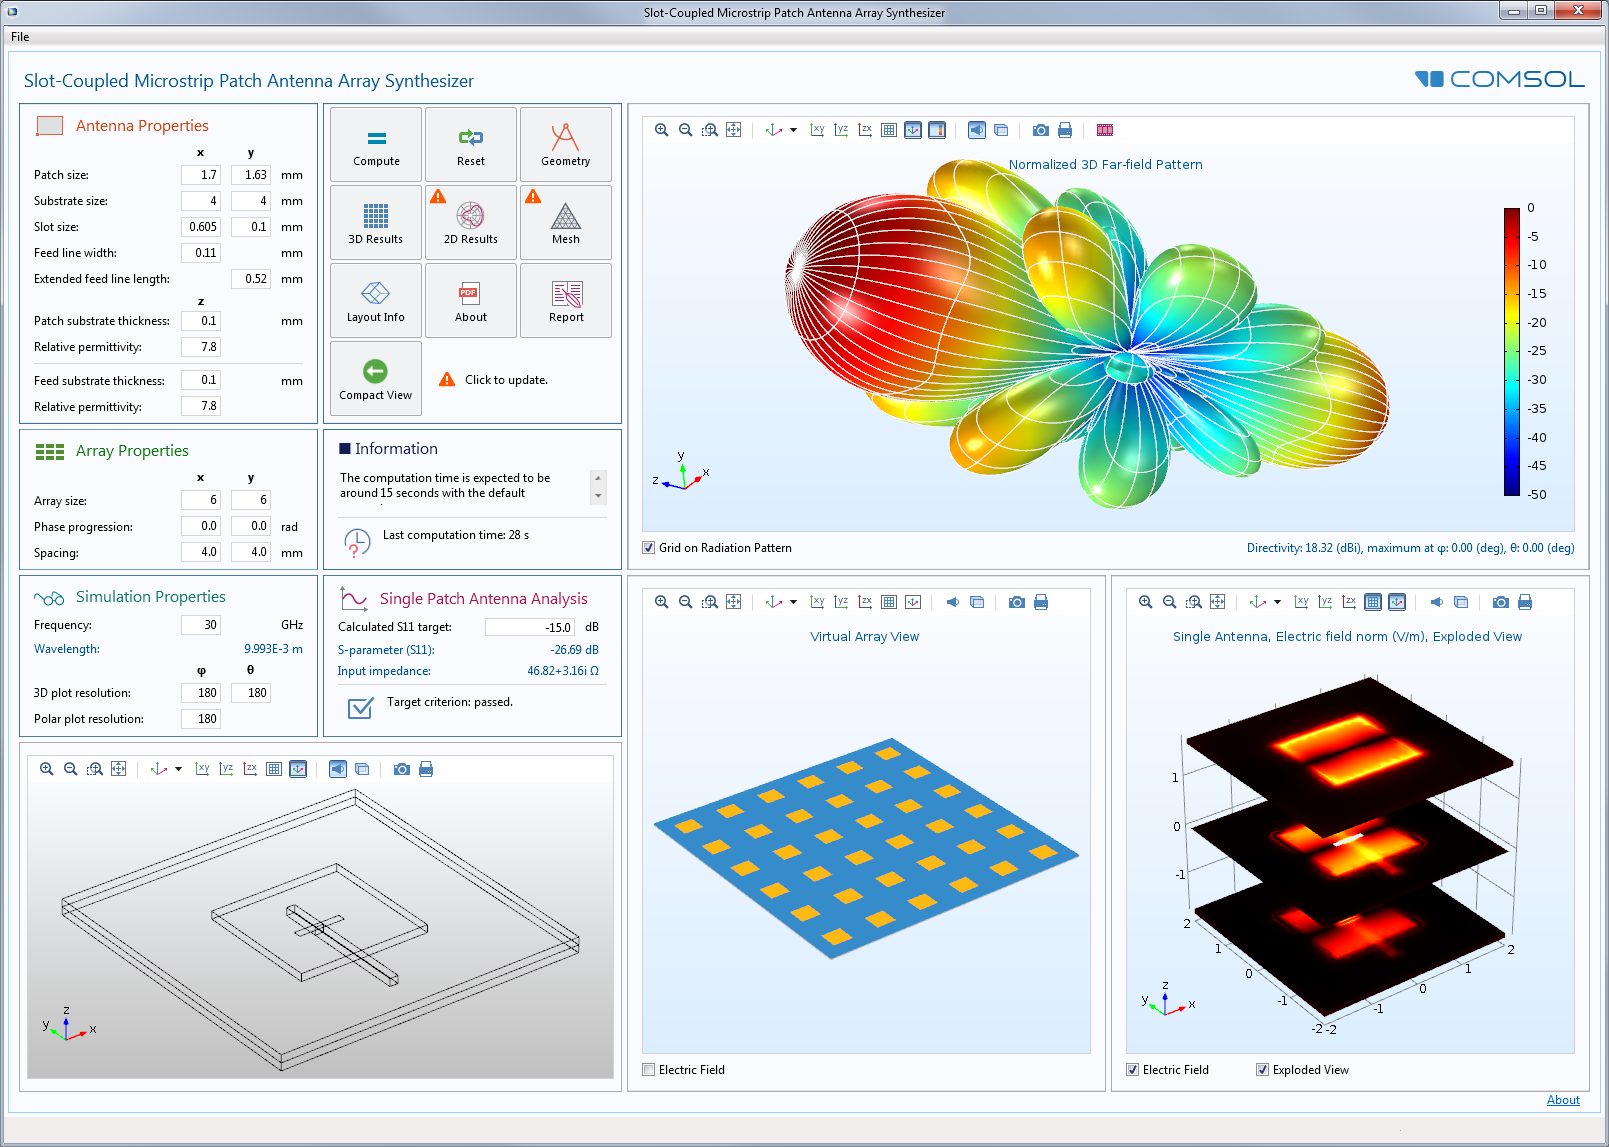
Task: Take snapshot of Single Antenna electric field plot
Action: pos(1501,602)
